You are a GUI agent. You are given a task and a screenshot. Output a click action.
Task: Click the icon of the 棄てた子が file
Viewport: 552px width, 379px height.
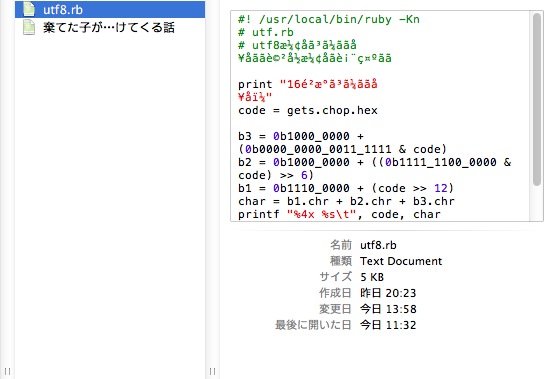[29, 27]
